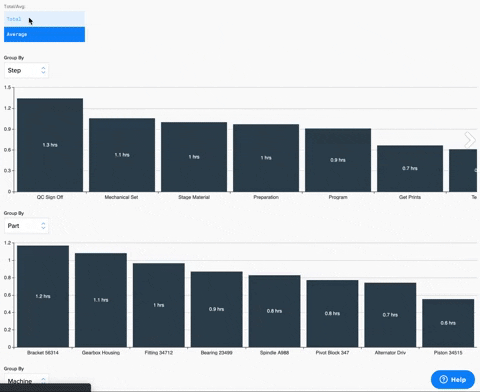The height and width of the screenshot is (392, 480).
Task: Select the Total option in dropdown
Action: click(44, 19)
